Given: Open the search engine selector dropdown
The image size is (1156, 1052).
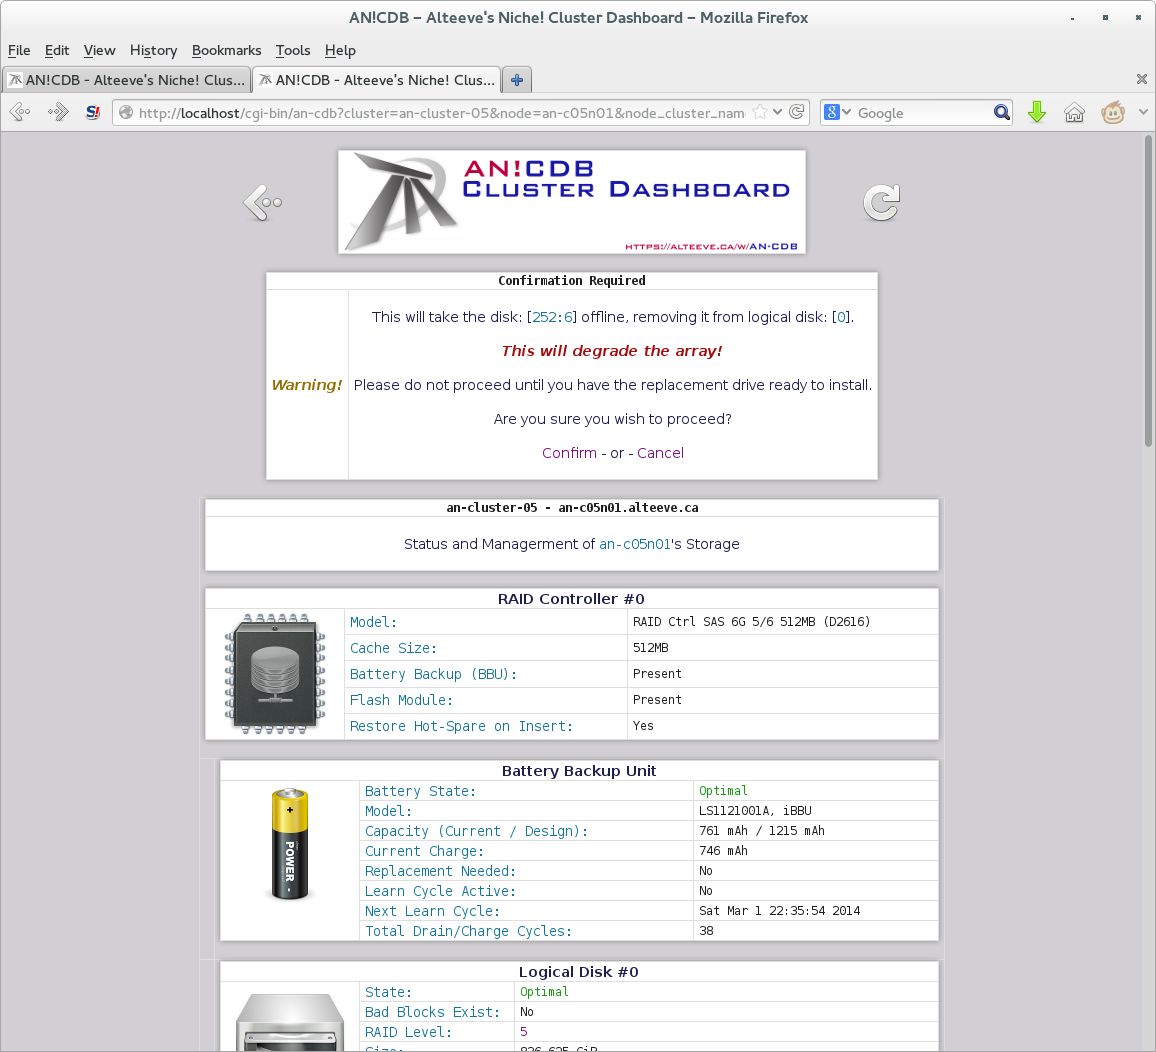Looking at the screenshot, I should [838, 113].
